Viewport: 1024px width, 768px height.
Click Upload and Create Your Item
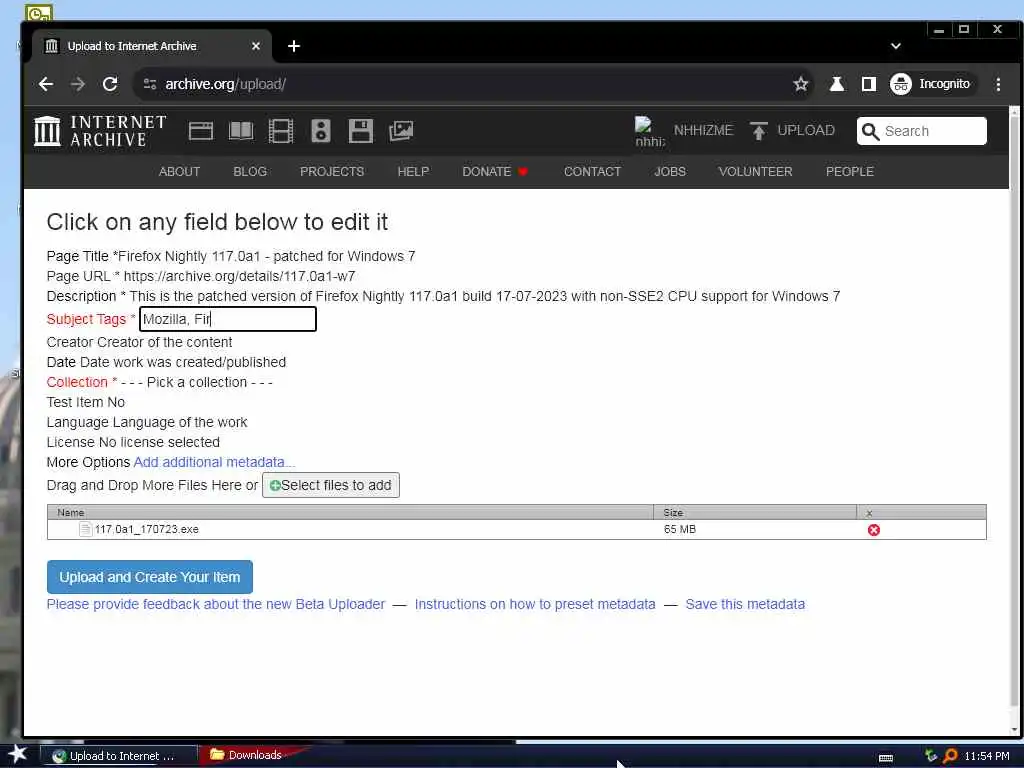[x=150, y=577]
